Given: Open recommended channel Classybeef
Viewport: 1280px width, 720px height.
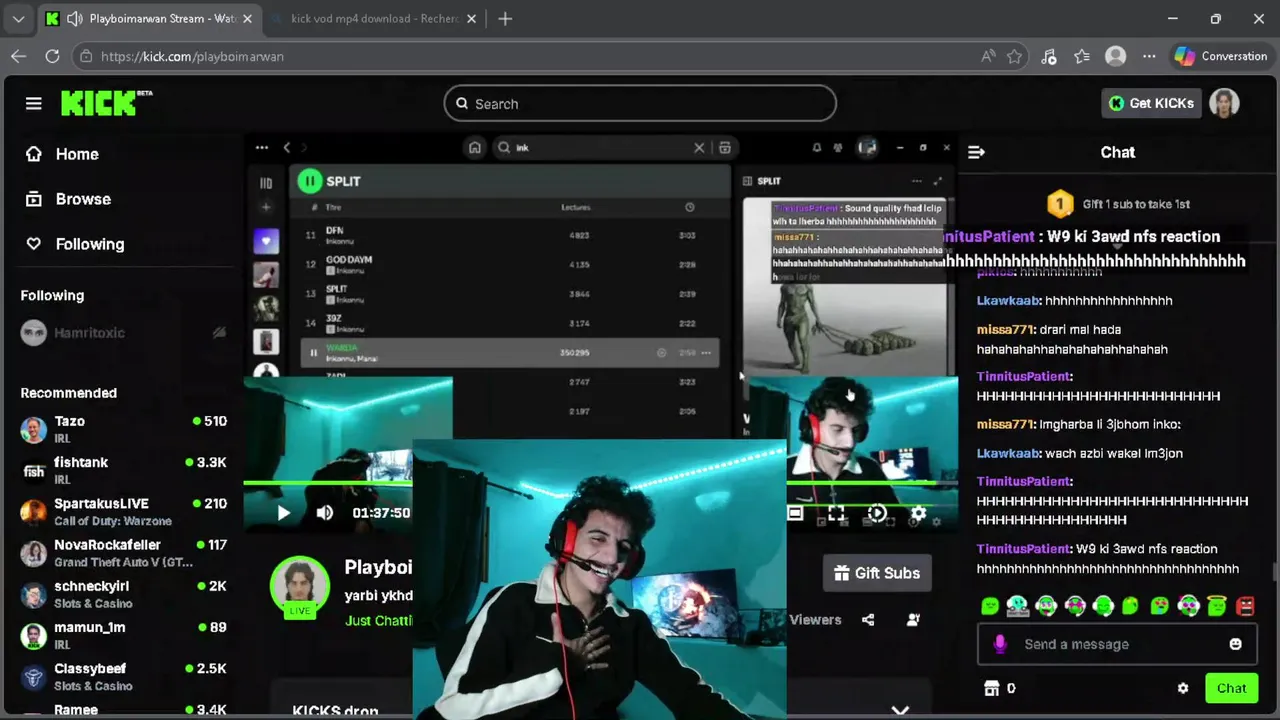Looking at the screenshot, I should point(122,676).
